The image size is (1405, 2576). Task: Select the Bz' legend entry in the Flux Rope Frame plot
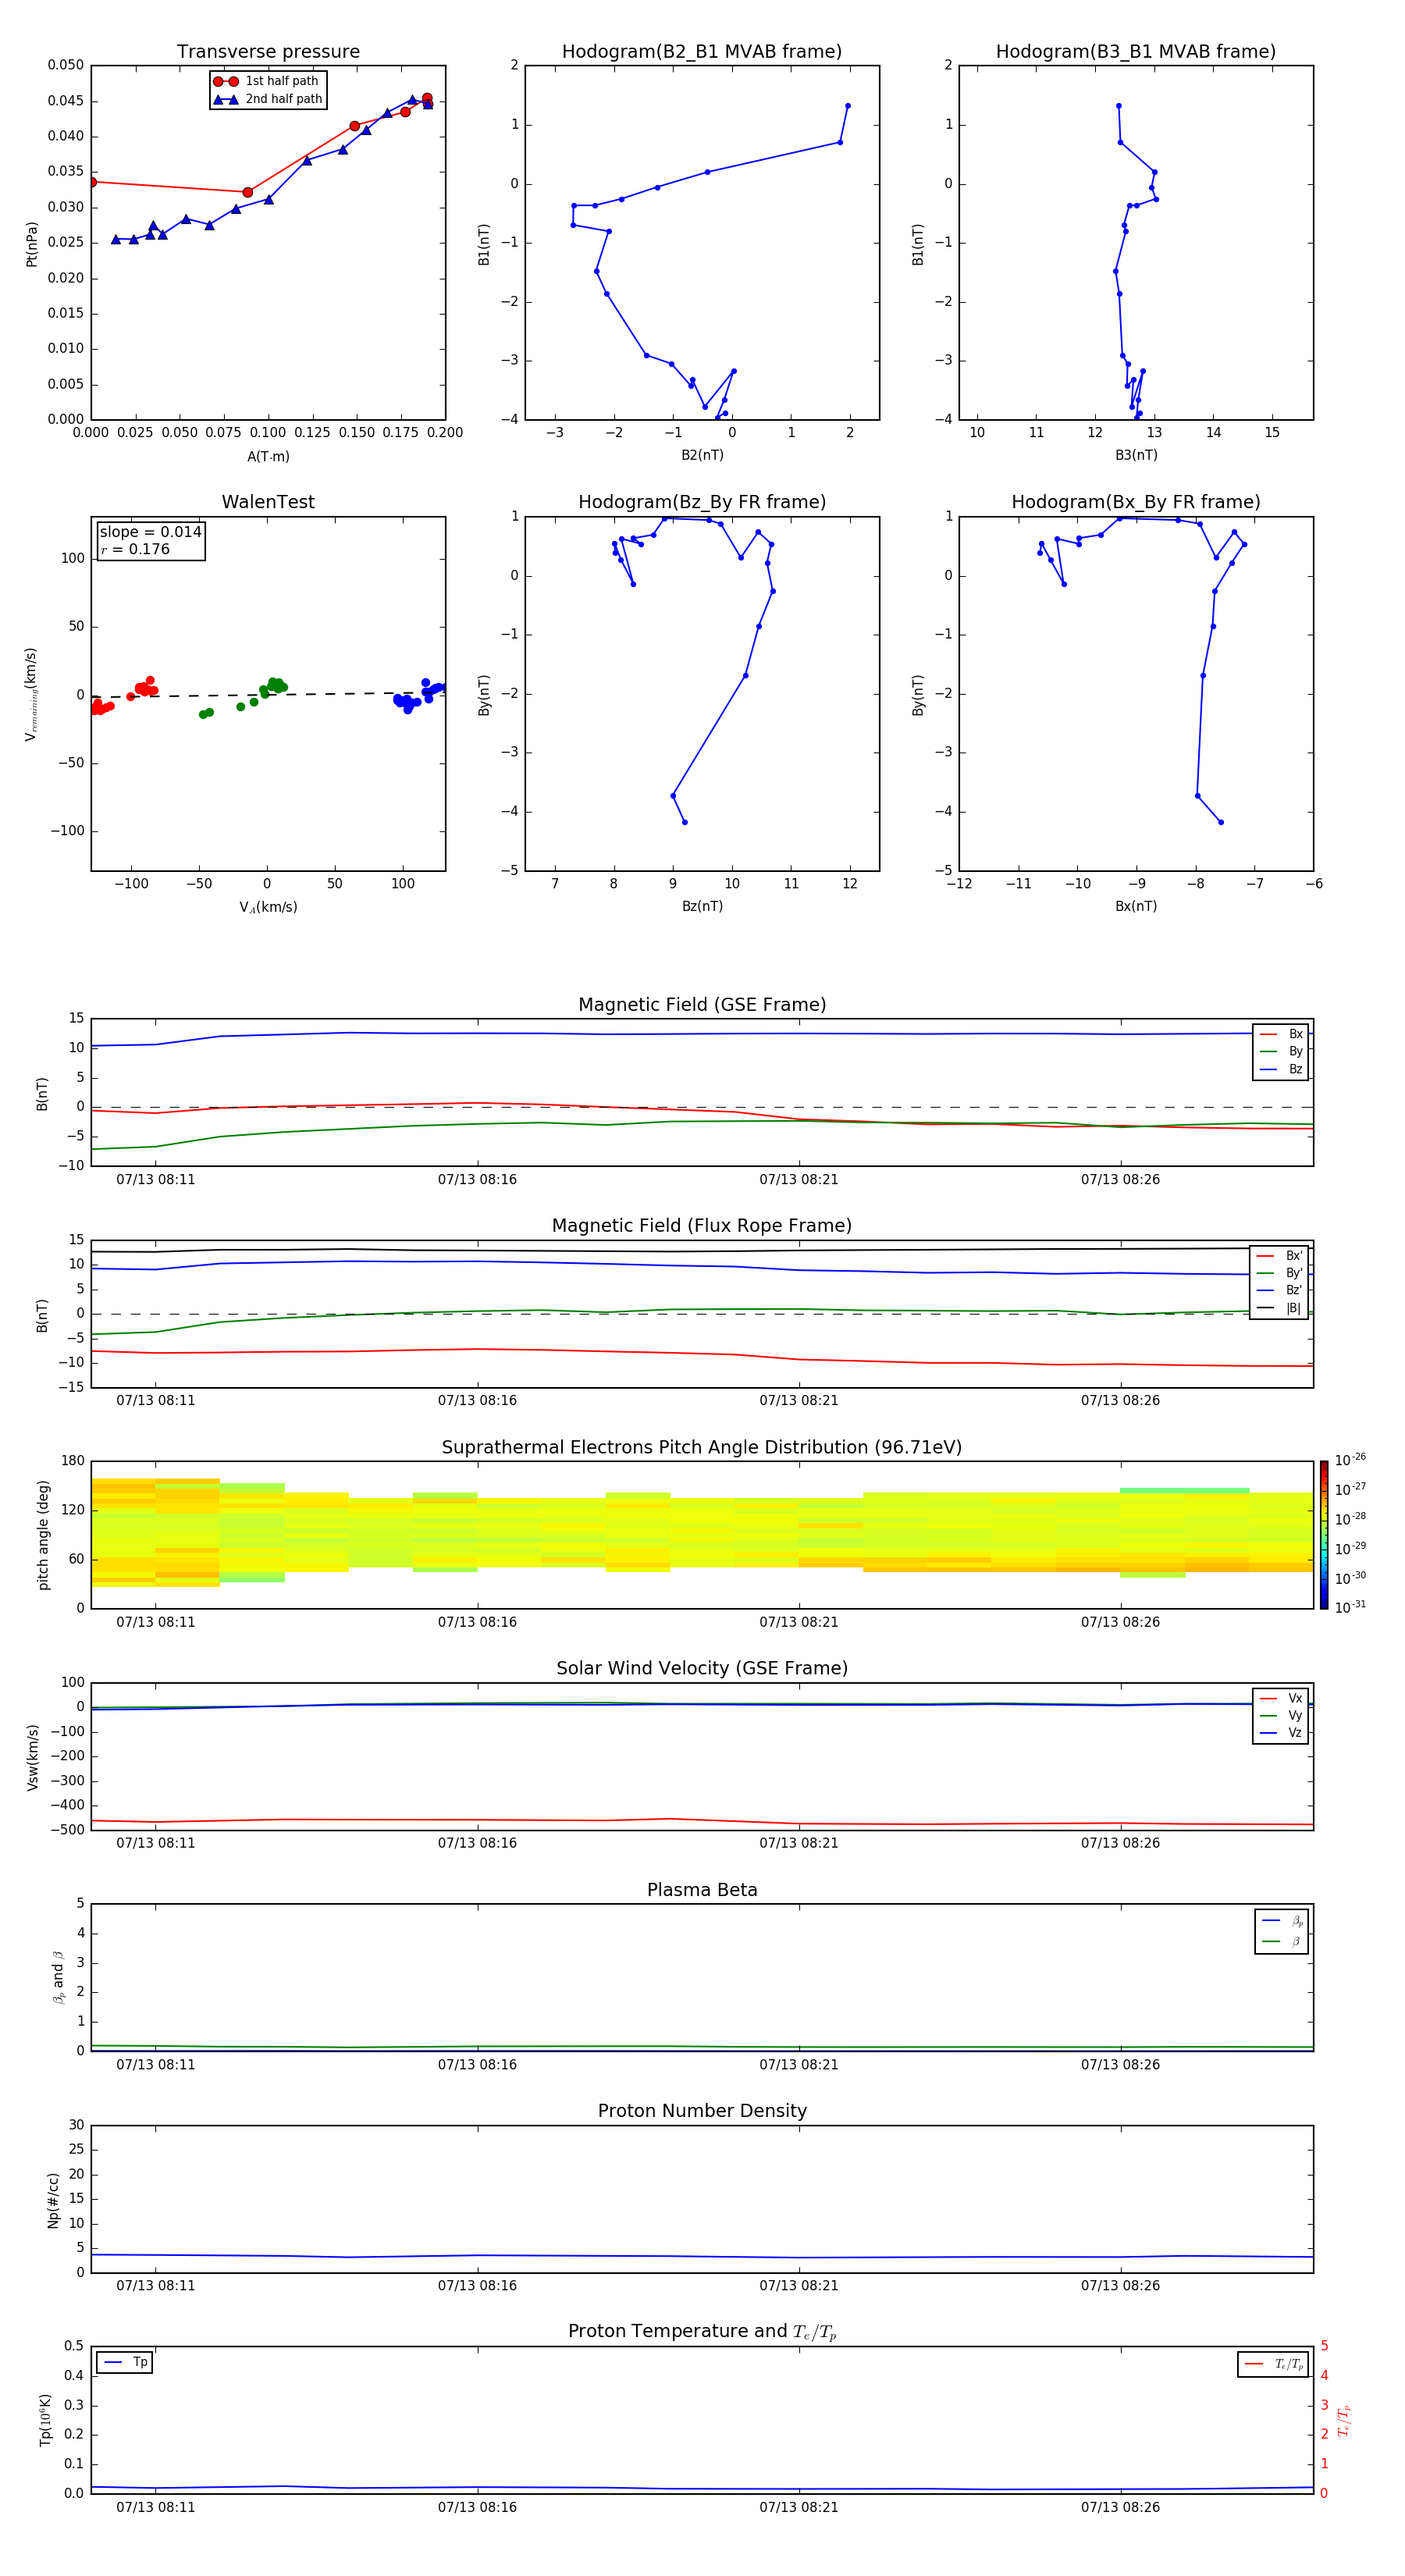pyautogui.click(x=1279, y=1290)
